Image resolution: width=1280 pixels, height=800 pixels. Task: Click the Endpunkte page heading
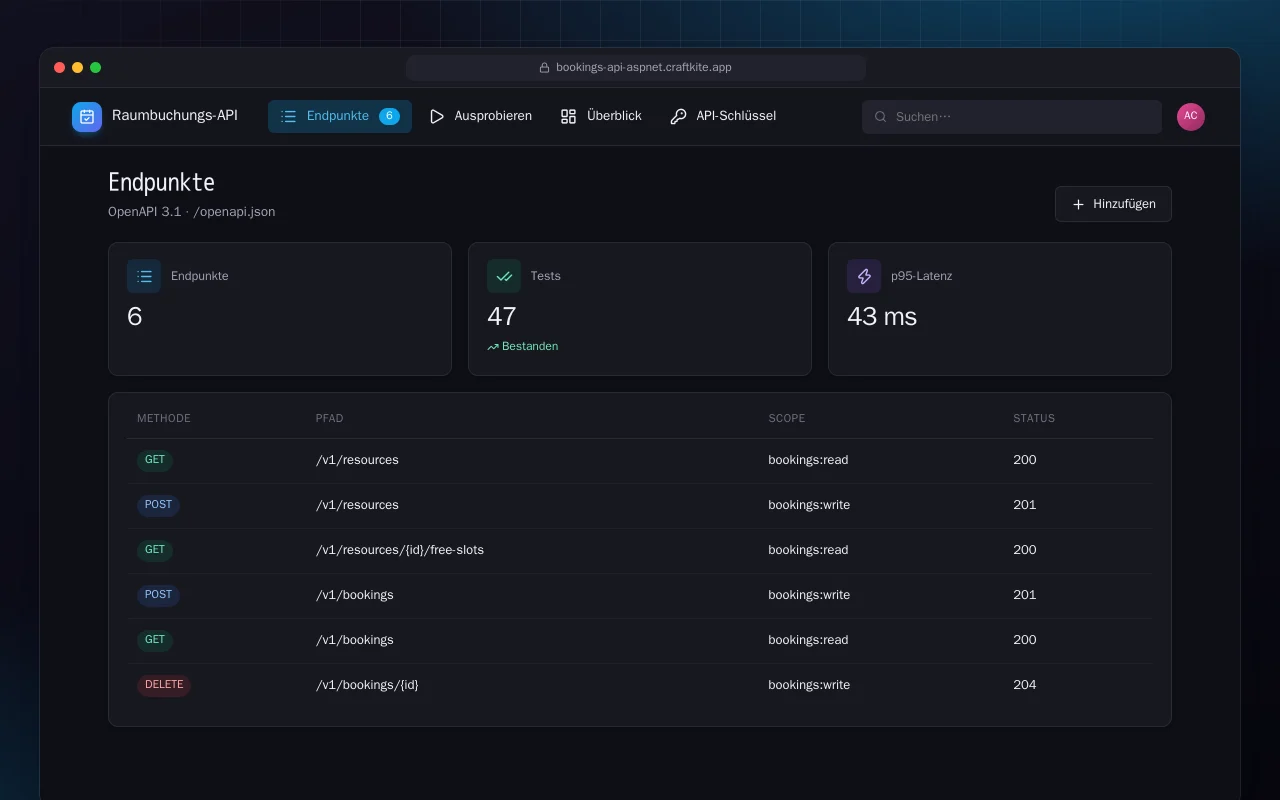pos(161,182)
